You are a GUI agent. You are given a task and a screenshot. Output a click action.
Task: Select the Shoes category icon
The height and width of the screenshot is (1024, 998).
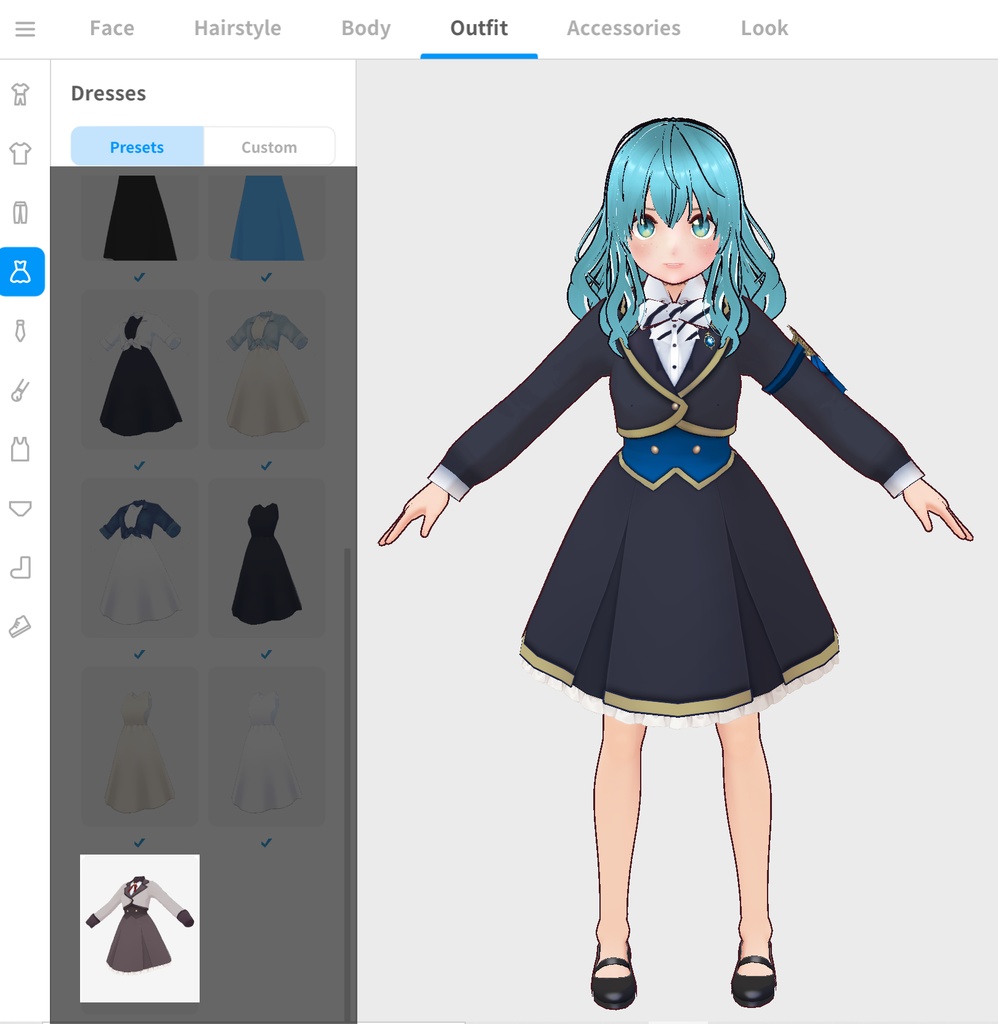(22, 626)
